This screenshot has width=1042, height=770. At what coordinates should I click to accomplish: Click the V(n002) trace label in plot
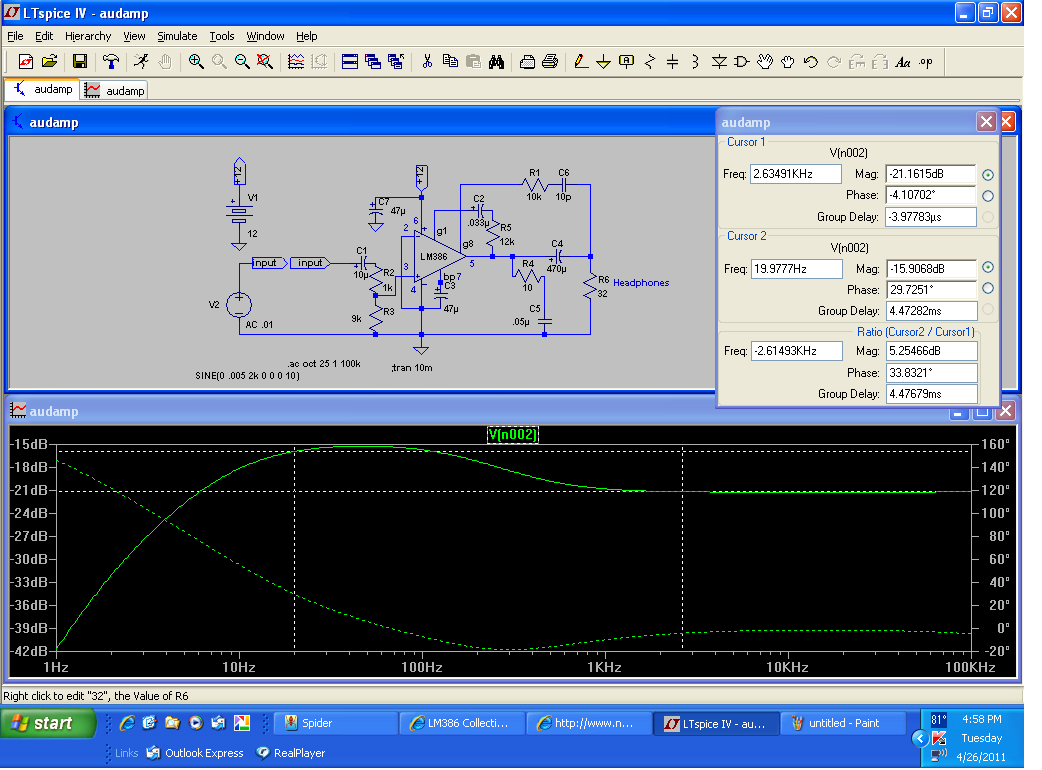[512, 434]
